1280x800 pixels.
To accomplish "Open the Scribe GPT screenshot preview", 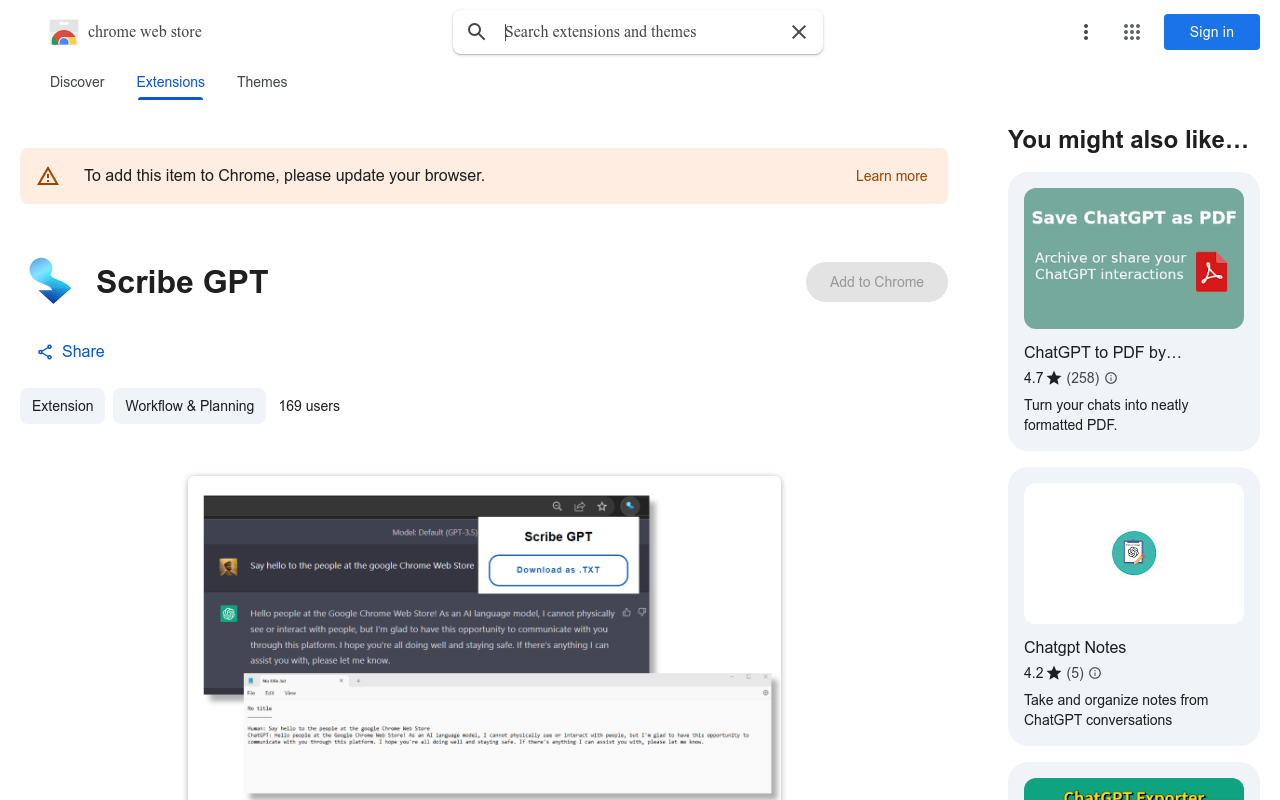I will pos(484,638).
